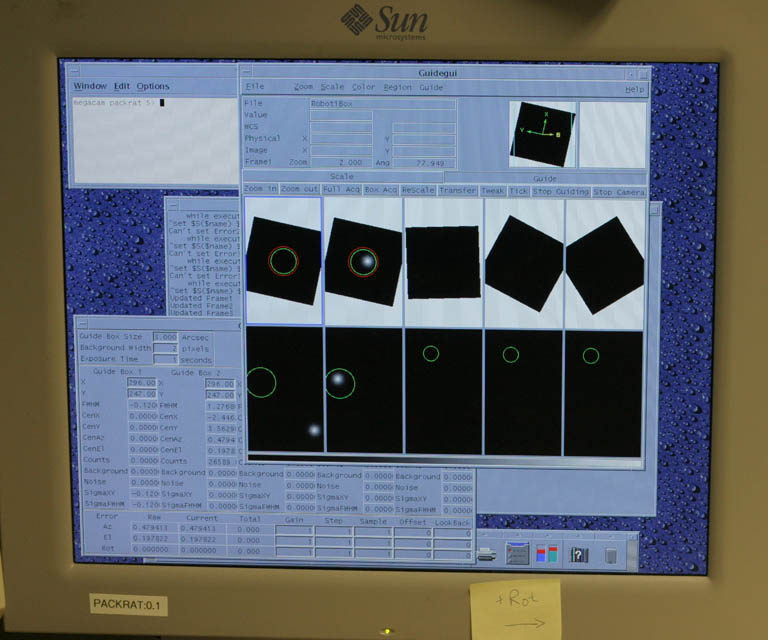The width and height of the screenshot is (768, 640).
Task: Open the Help menu in Guidegui
Action: click(x=634, y=89)
